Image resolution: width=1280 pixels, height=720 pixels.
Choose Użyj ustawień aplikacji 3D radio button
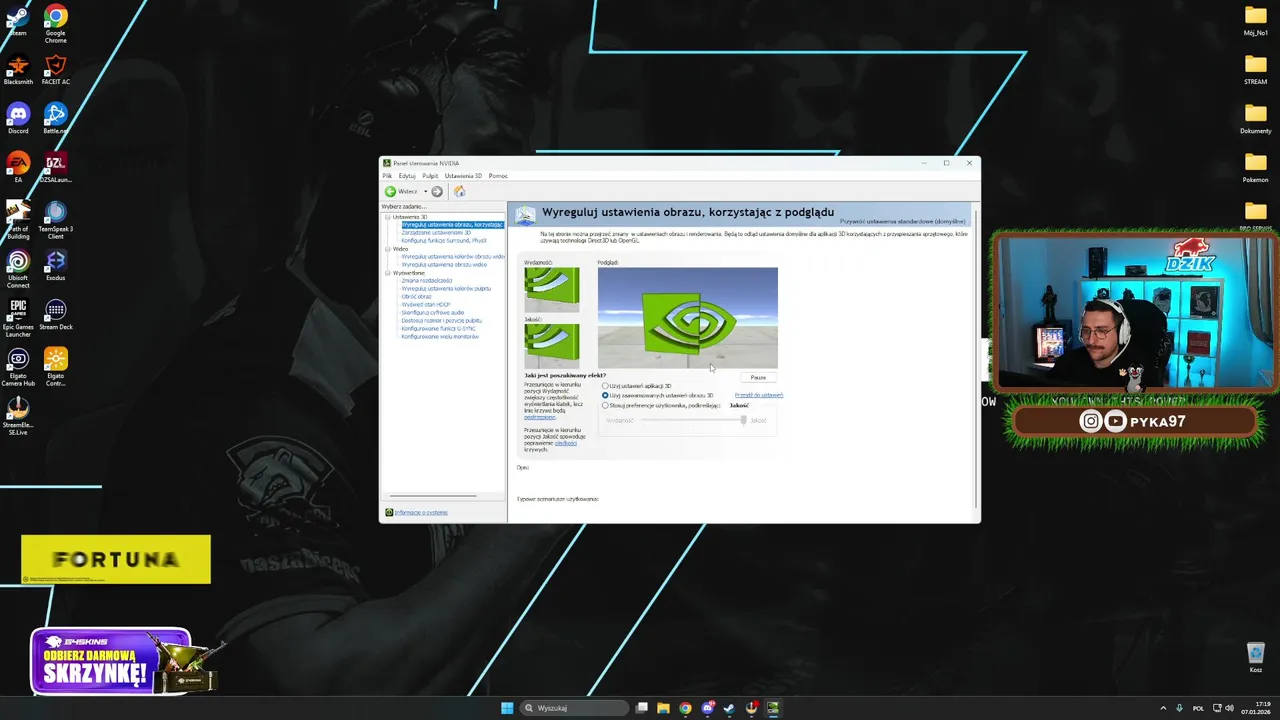pos(605,386)
